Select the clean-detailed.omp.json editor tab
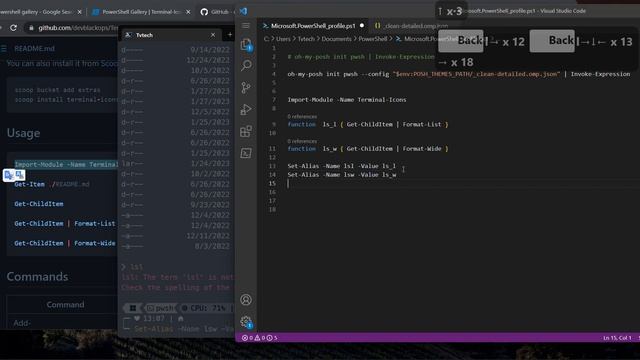640x360 pixels. point(411,26)
